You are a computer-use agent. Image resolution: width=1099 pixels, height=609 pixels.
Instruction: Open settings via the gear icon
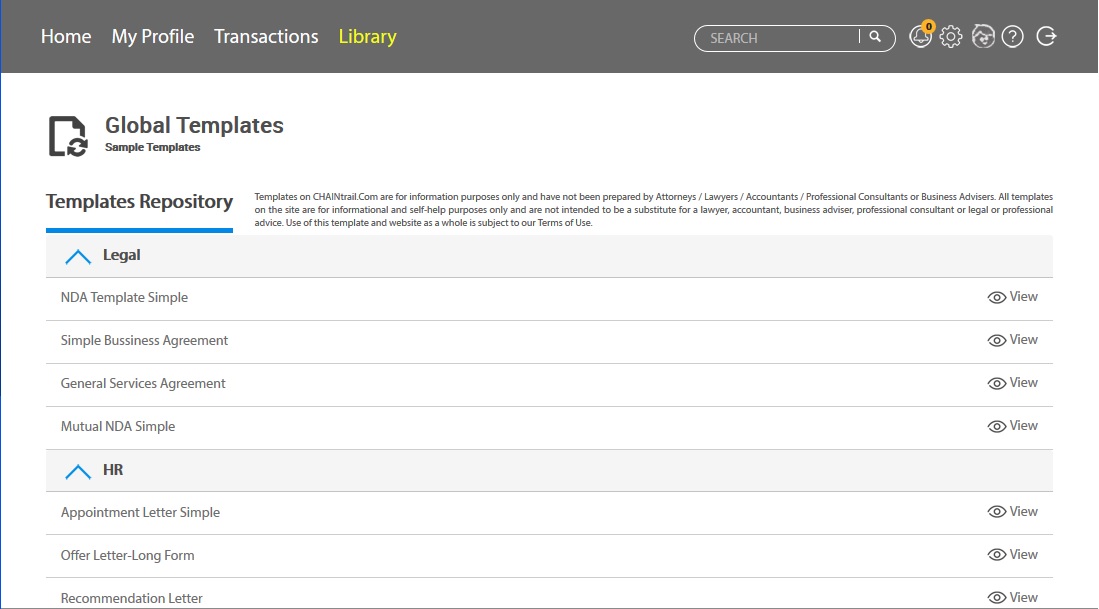(x=951, y=38)
